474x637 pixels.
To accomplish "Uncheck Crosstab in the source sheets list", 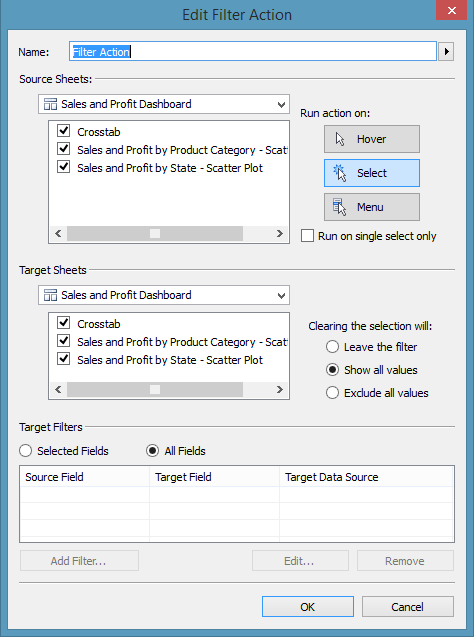I will (x=64, y=131).
